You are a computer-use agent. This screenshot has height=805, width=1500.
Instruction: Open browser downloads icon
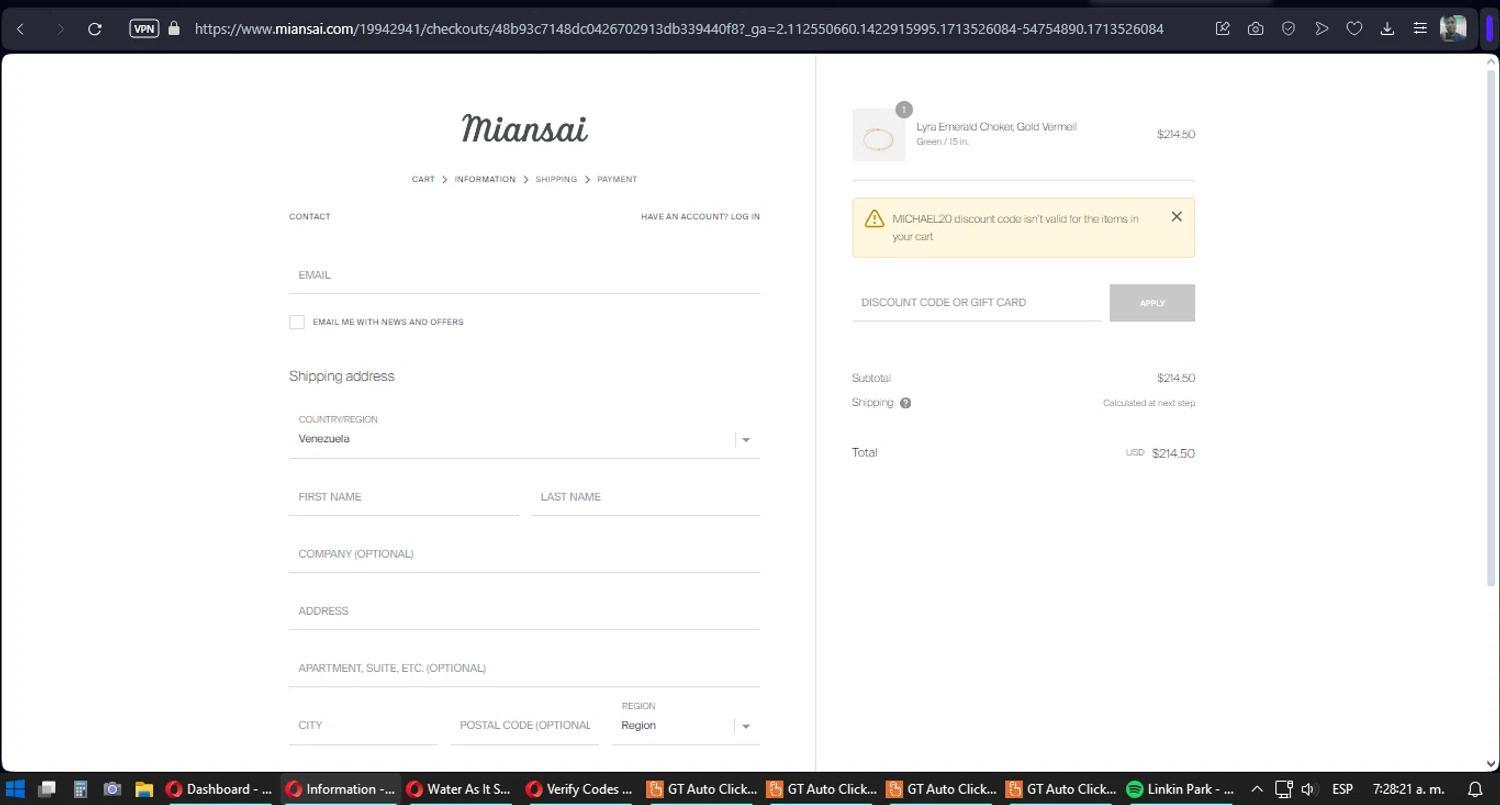point(1387,29)
